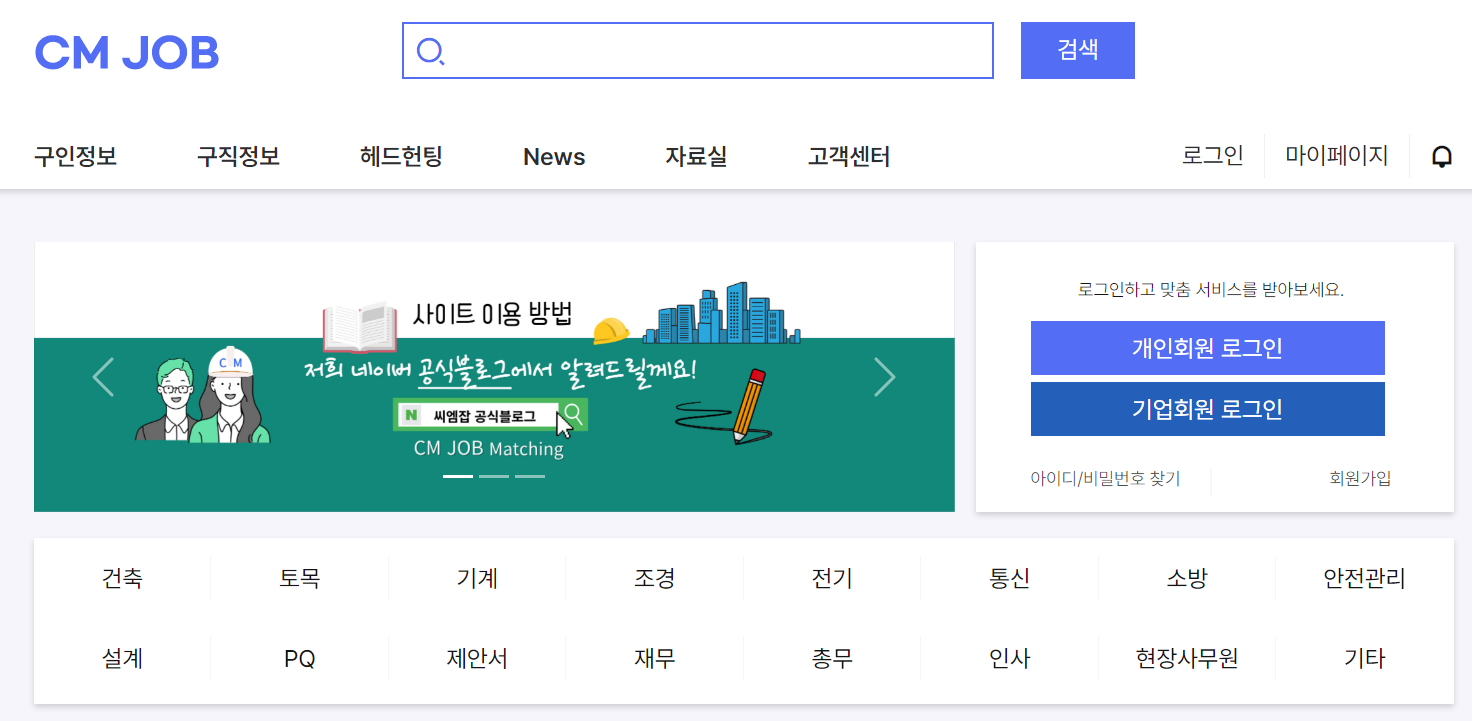This screenshot has width=1472, height=721.
Task: Open the 고객센터 section
Action: [847, 156]
